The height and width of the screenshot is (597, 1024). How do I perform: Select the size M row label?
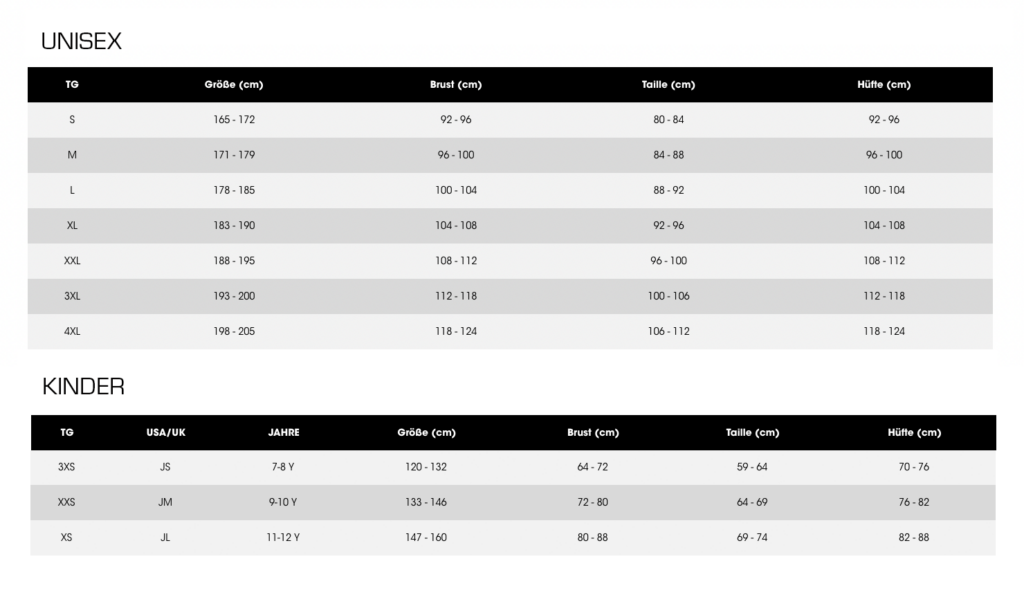click(72, 155)
